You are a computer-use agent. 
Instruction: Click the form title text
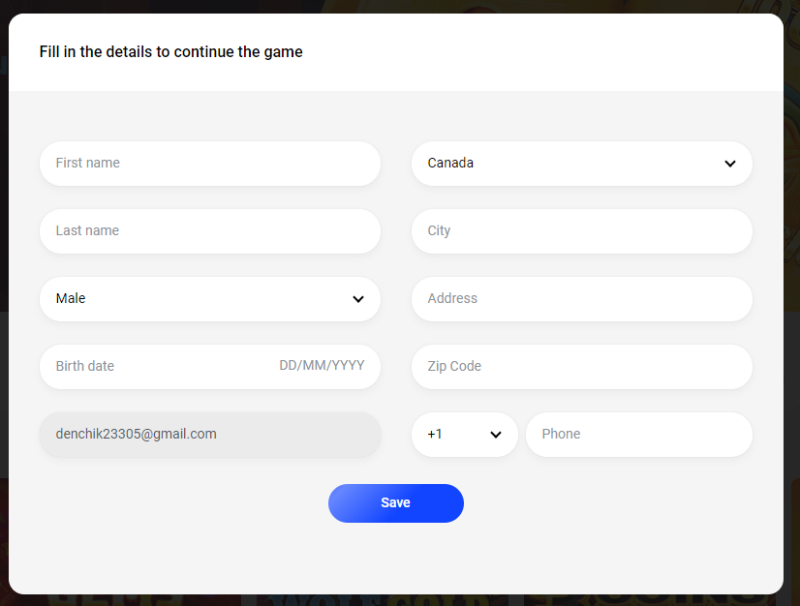click(x=170, y=52)
